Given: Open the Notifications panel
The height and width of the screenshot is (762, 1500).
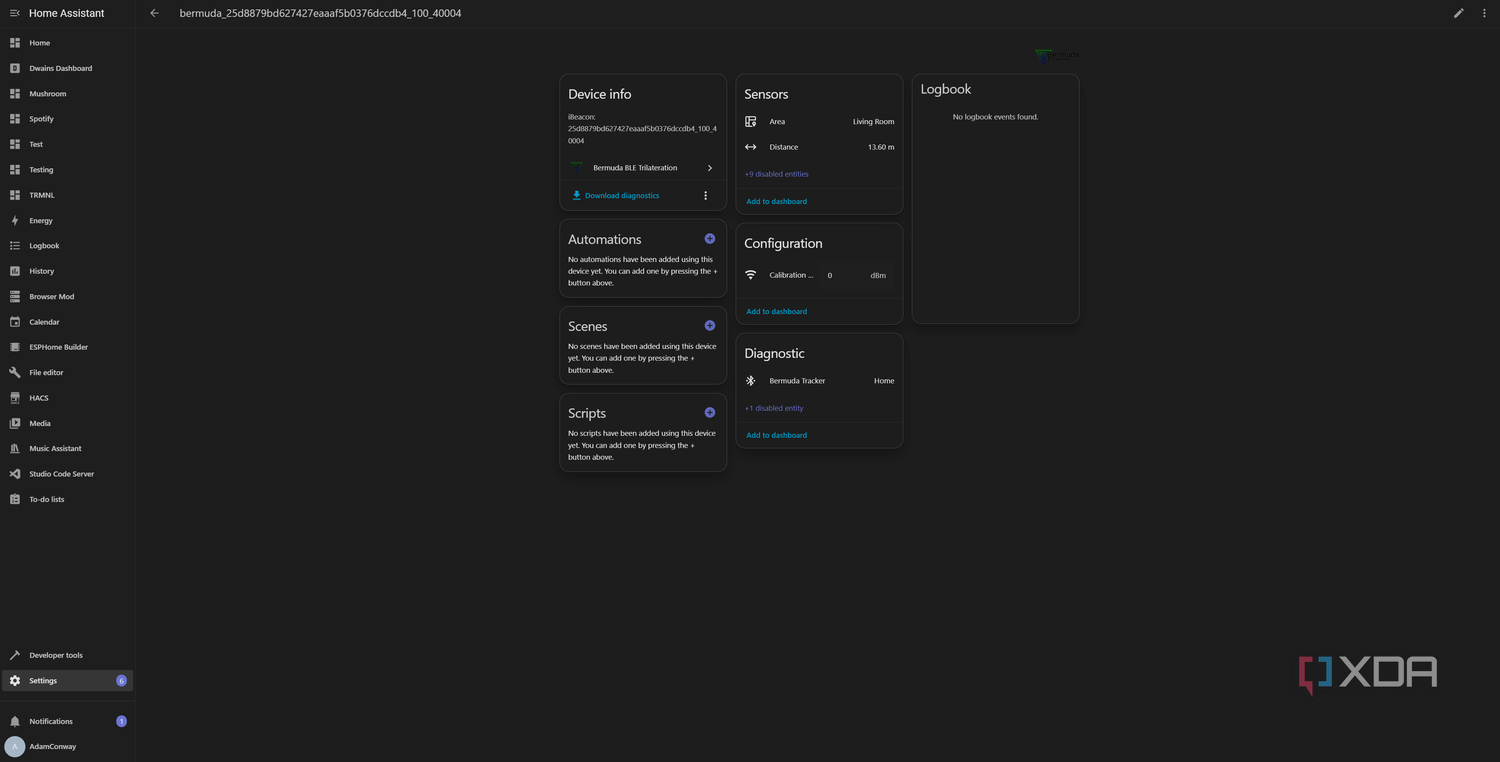Looking at the screenshot, I should coord(67,721).
